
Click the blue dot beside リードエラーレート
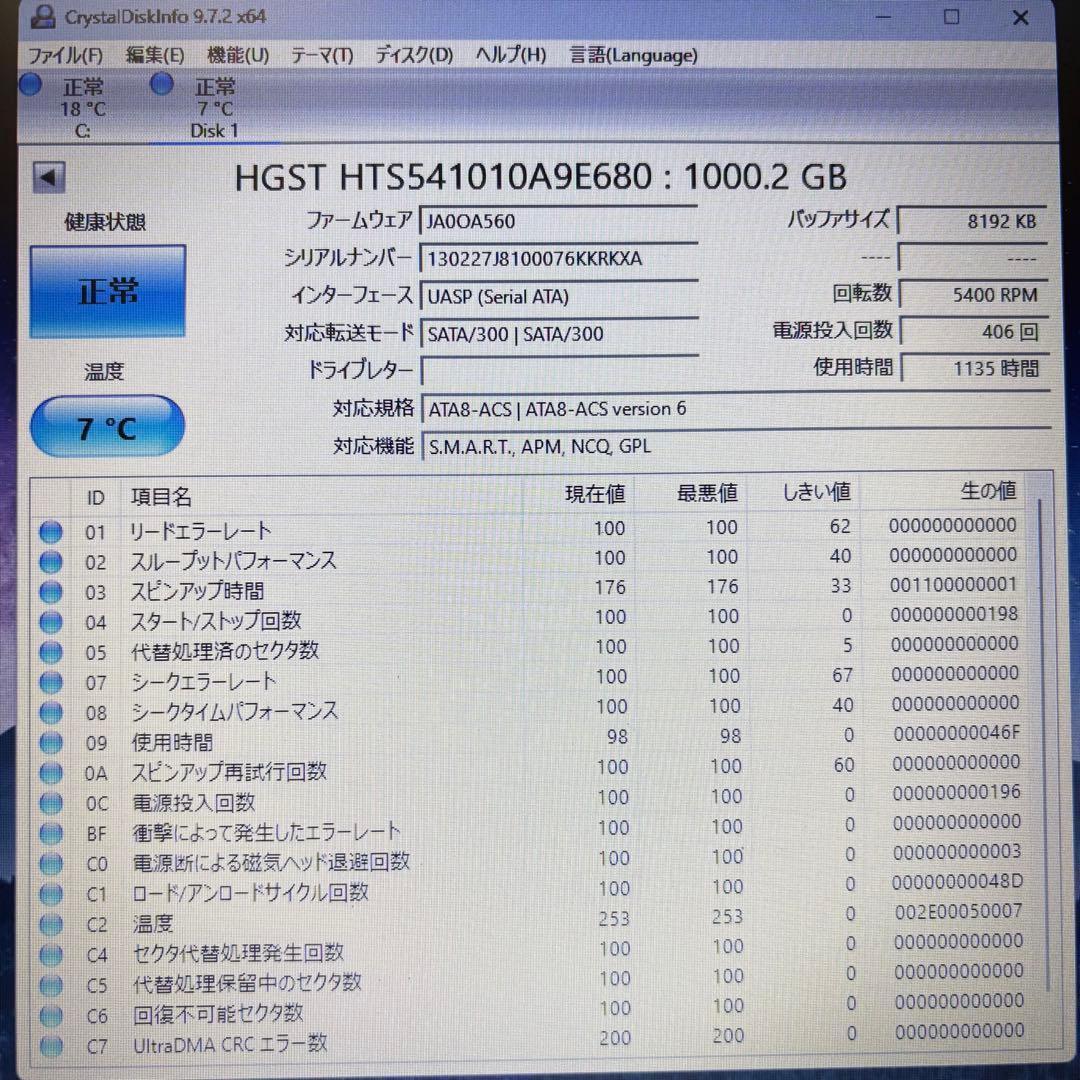tap(50, 532)
